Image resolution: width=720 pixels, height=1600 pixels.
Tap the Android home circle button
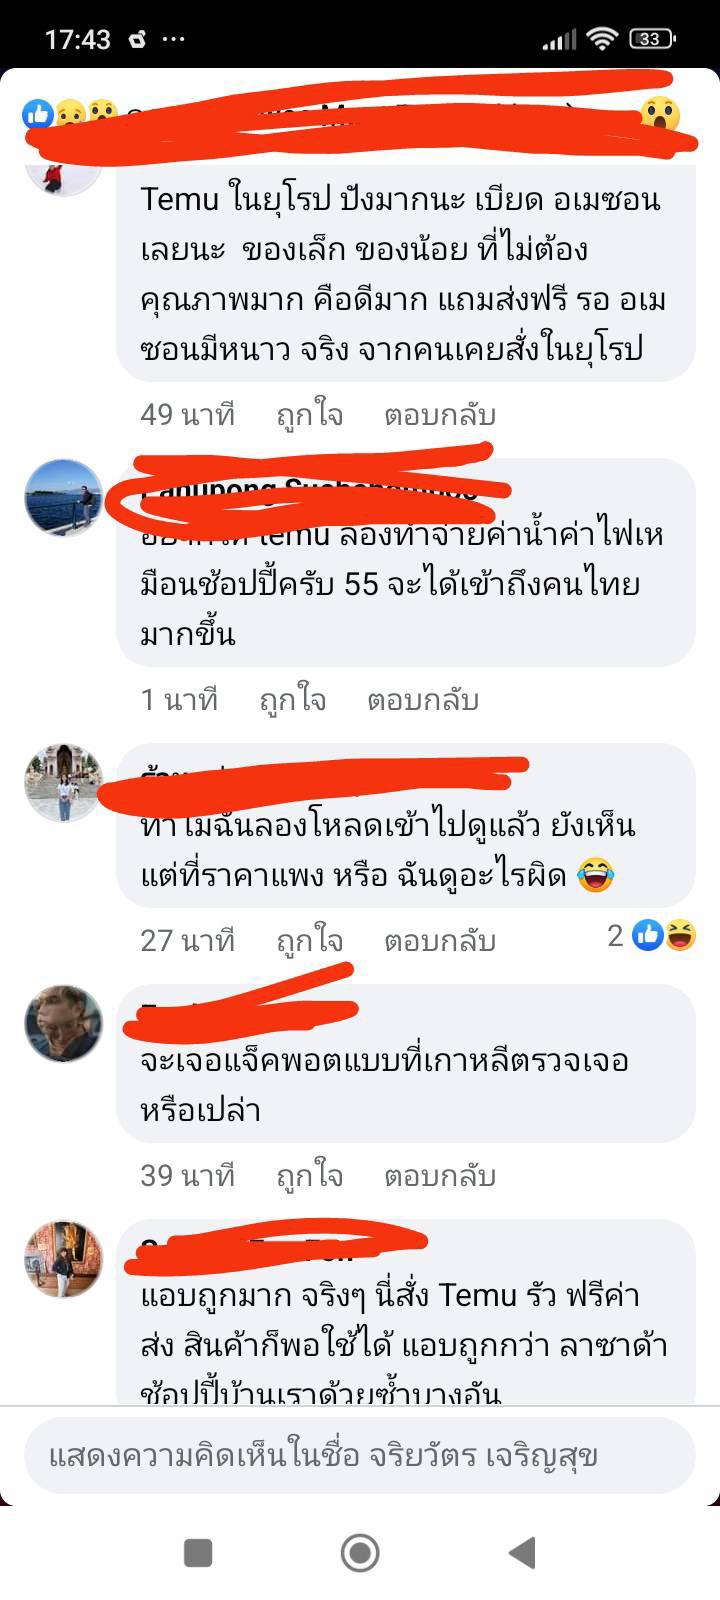tap(360, 1553)
